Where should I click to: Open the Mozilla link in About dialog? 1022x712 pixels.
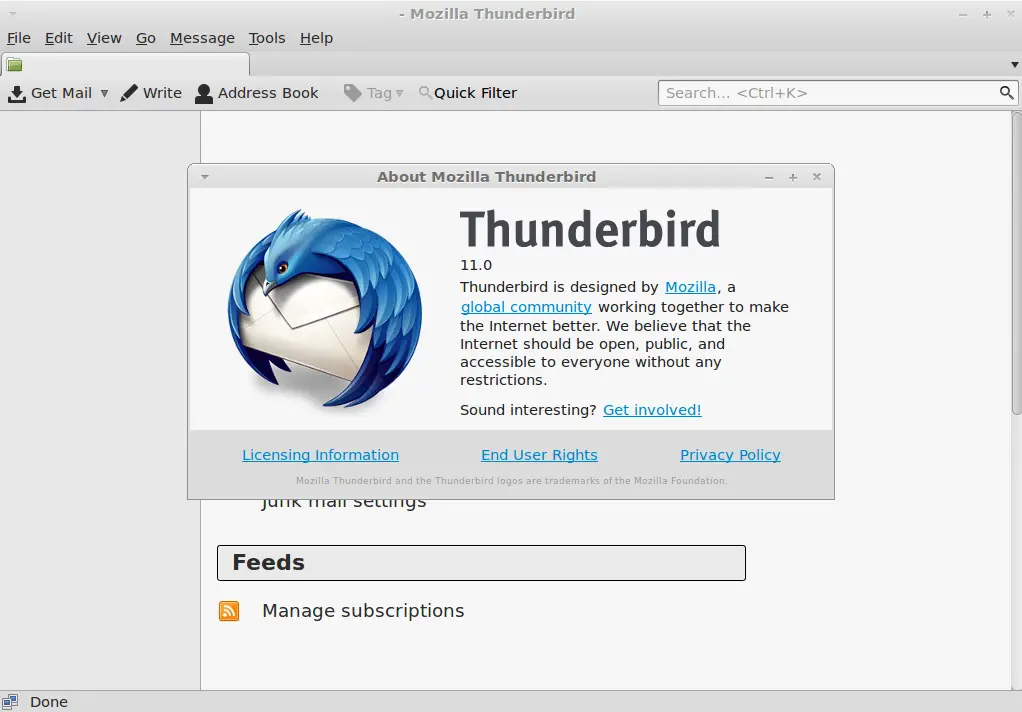pos(690,287)
